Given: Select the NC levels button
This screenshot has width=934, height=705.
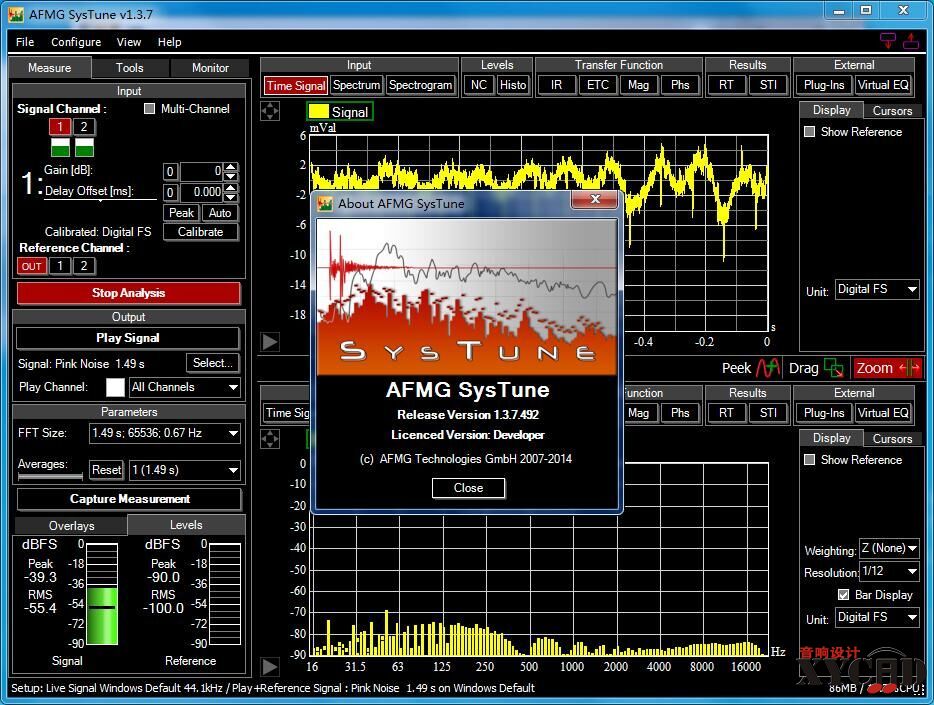Looking at the screenshot, I should coord(479,85).
